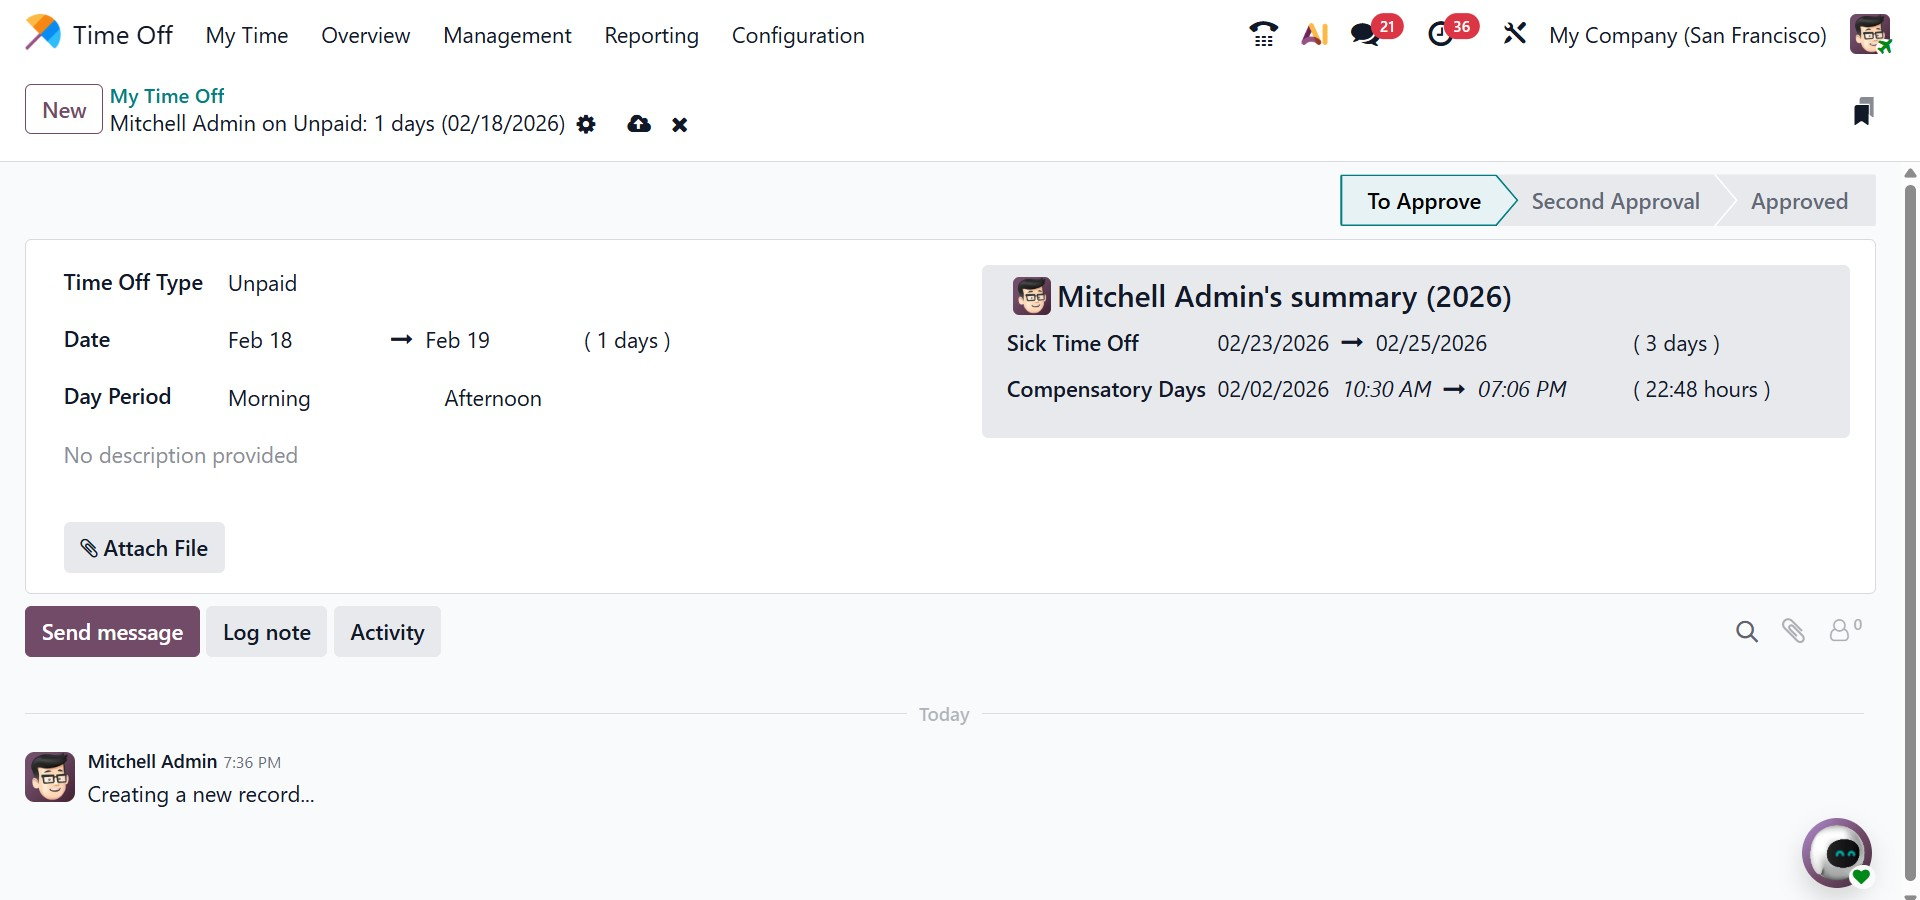The height and width of the screenshot is (900, 1920).
Task: Open the actions gear menu
Action: pyautogui.click(x=586, y=124)
